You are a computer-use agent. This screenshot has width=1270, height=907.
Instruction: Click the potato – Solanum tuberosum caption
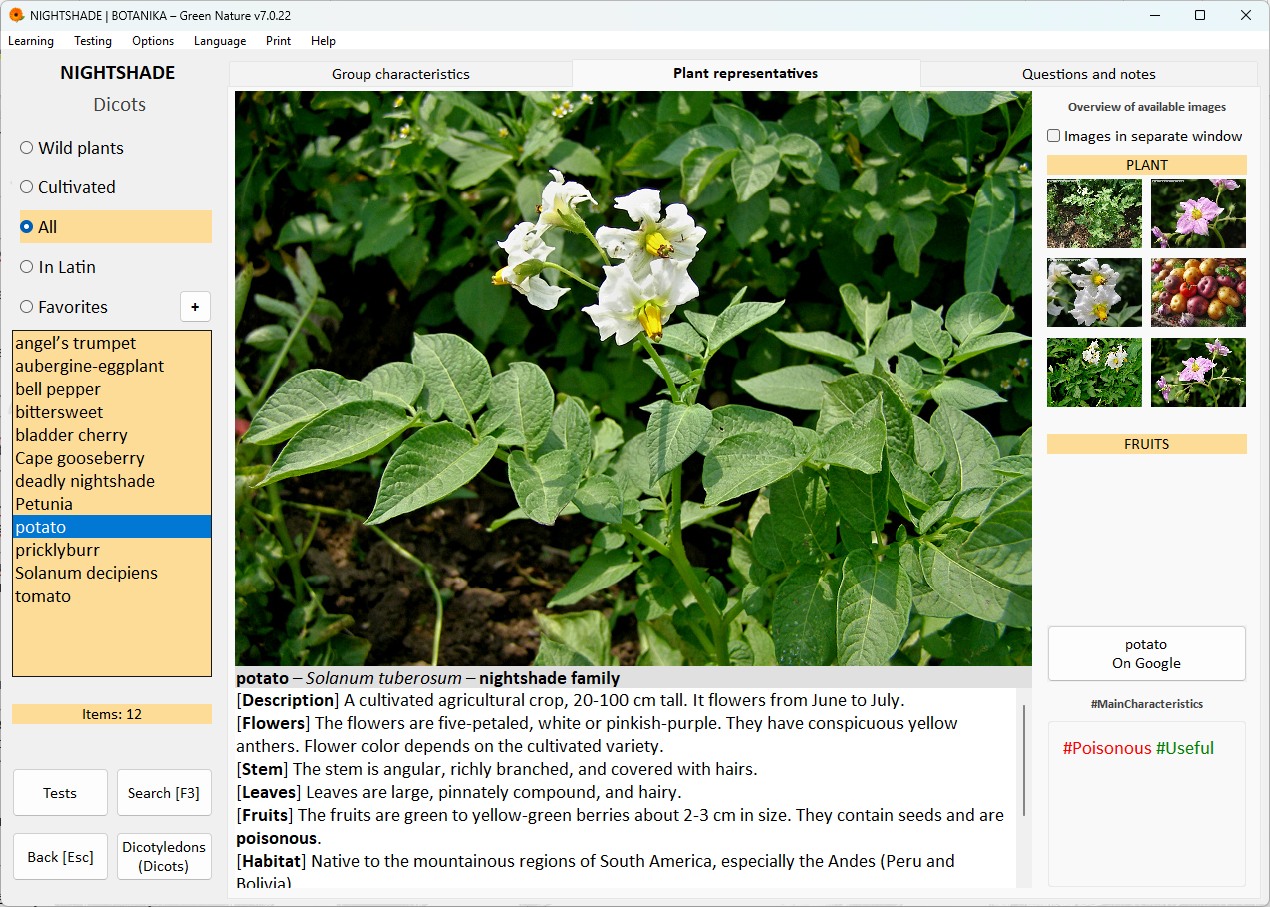point(428,678)
